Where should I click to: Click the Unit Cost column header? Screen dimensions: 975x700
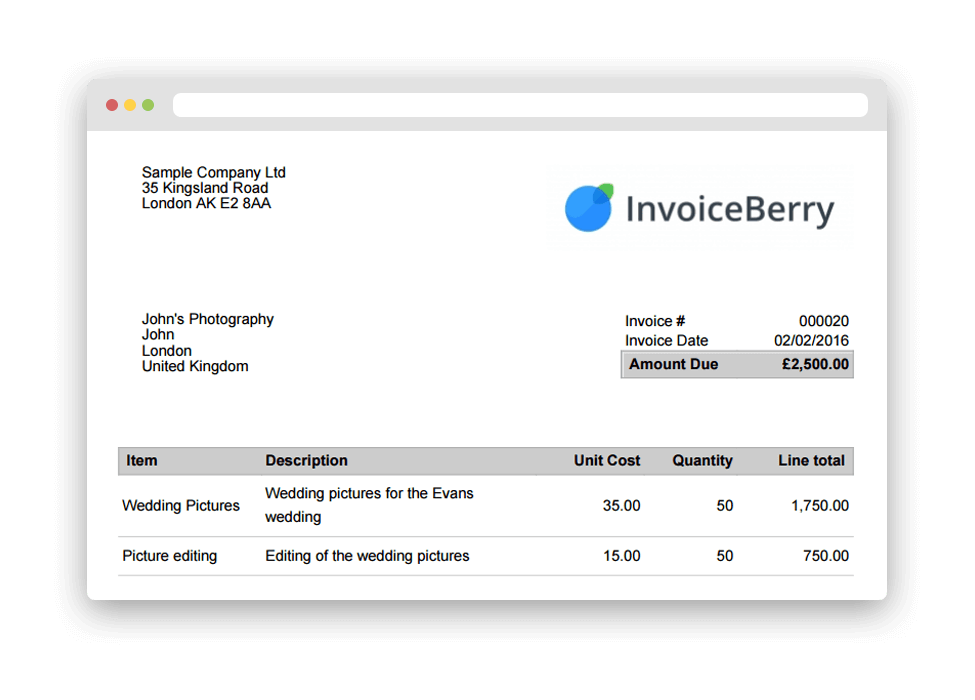[x=606, y=461]
